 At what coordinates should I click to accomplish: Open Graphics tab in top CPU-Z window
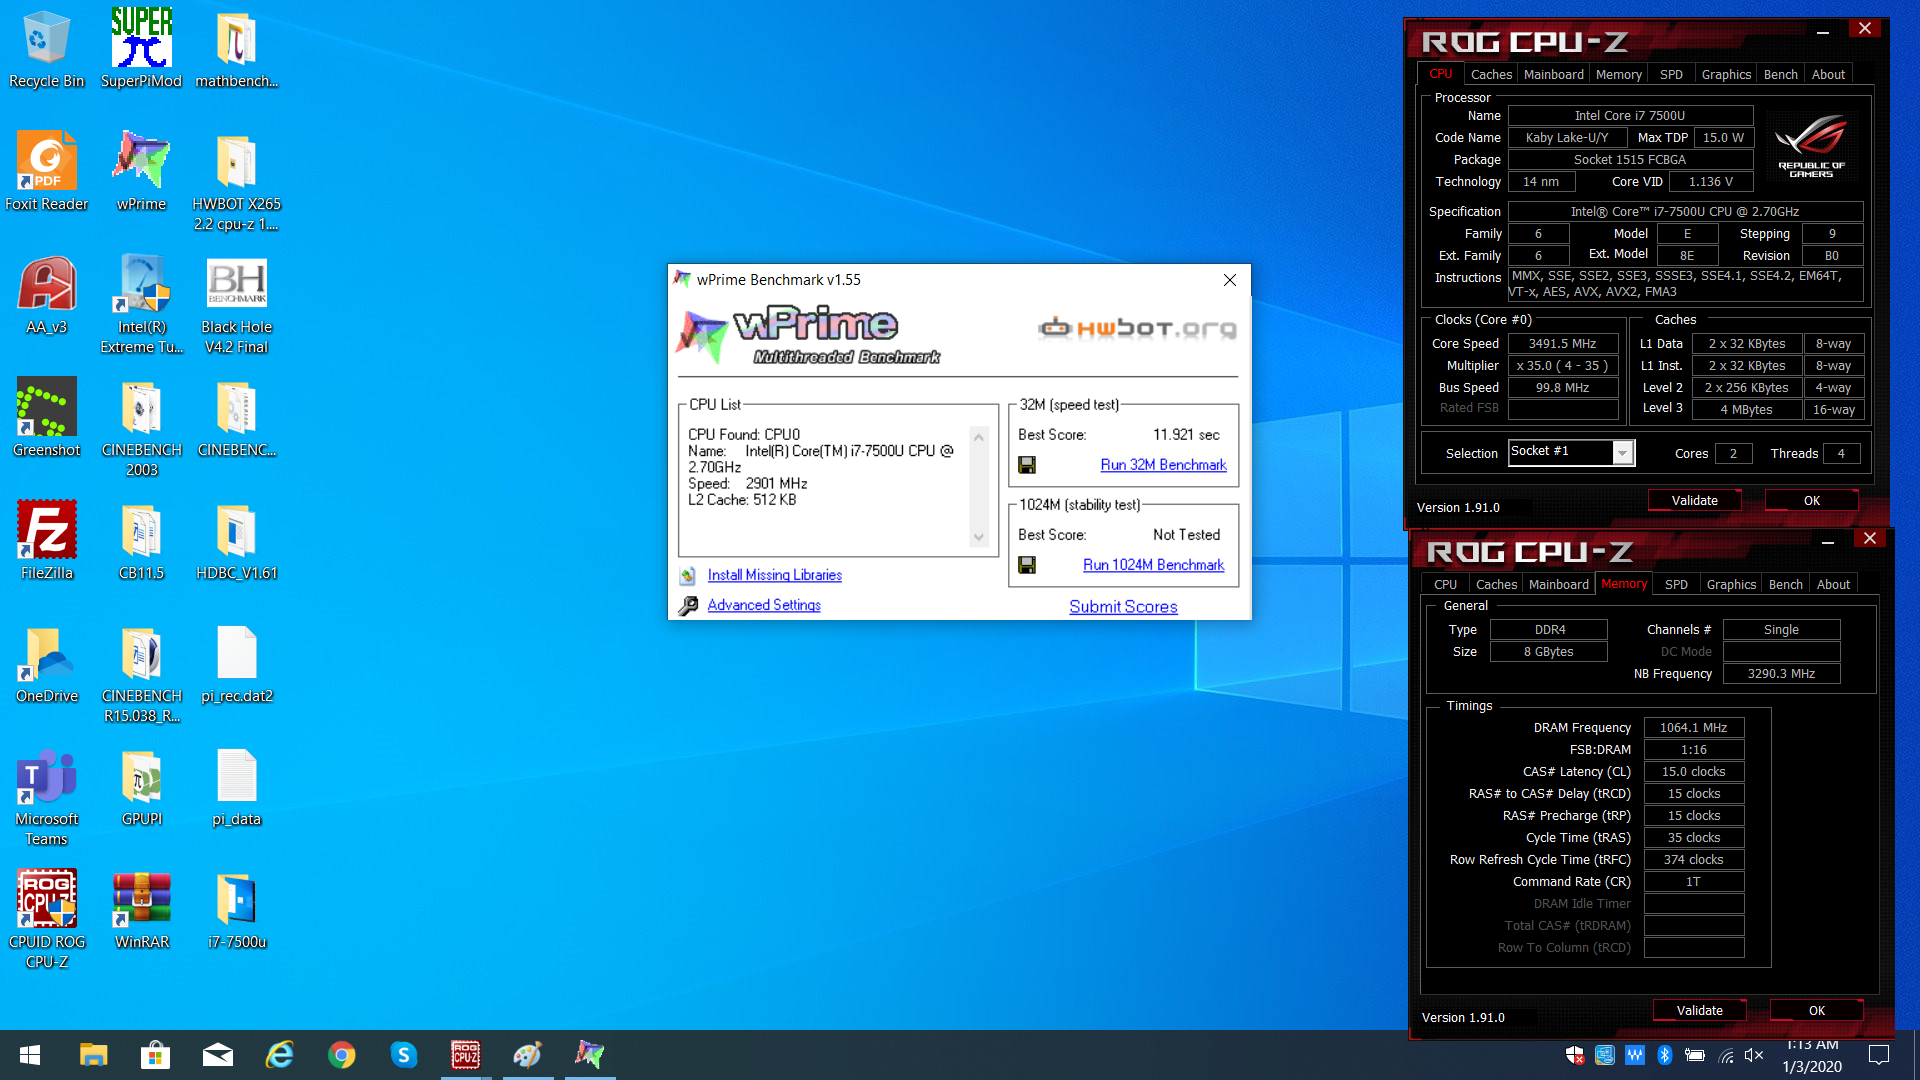pyautogui.click(x=1726, y=74)
